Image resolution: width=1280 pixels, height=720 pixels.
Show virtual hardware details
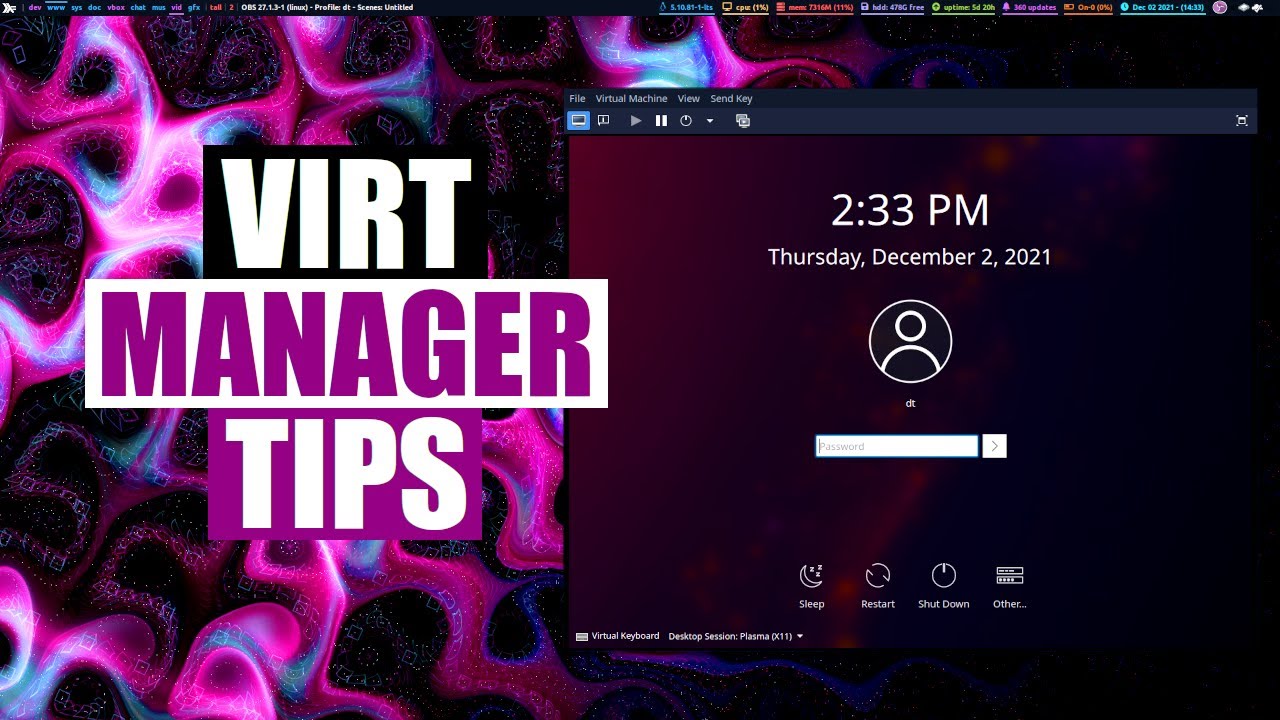(x=603, y=120)
